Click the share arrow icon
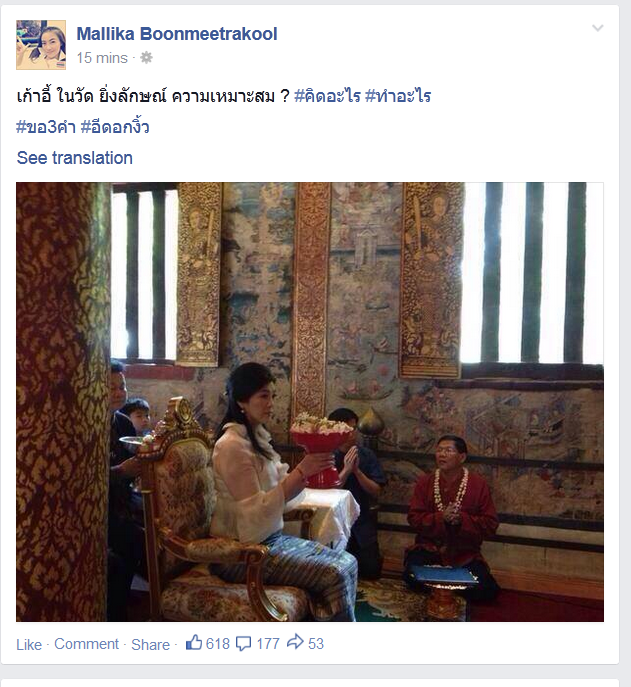 pyautogui.click(x=295, y=642)
